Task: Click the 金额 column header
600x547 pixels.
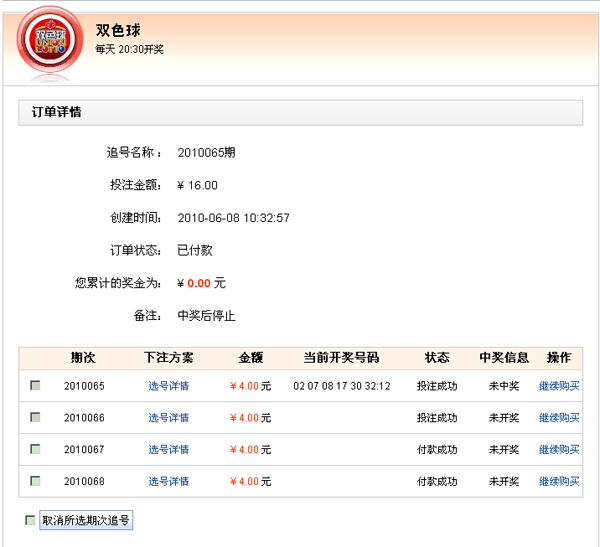Action: click(250, 358)
